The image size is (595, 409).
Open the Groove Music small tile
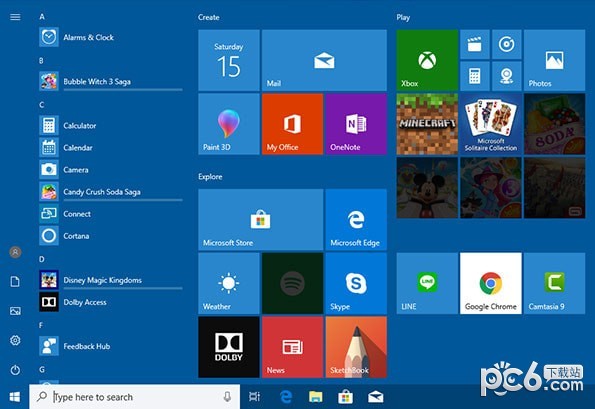[507, 44]
